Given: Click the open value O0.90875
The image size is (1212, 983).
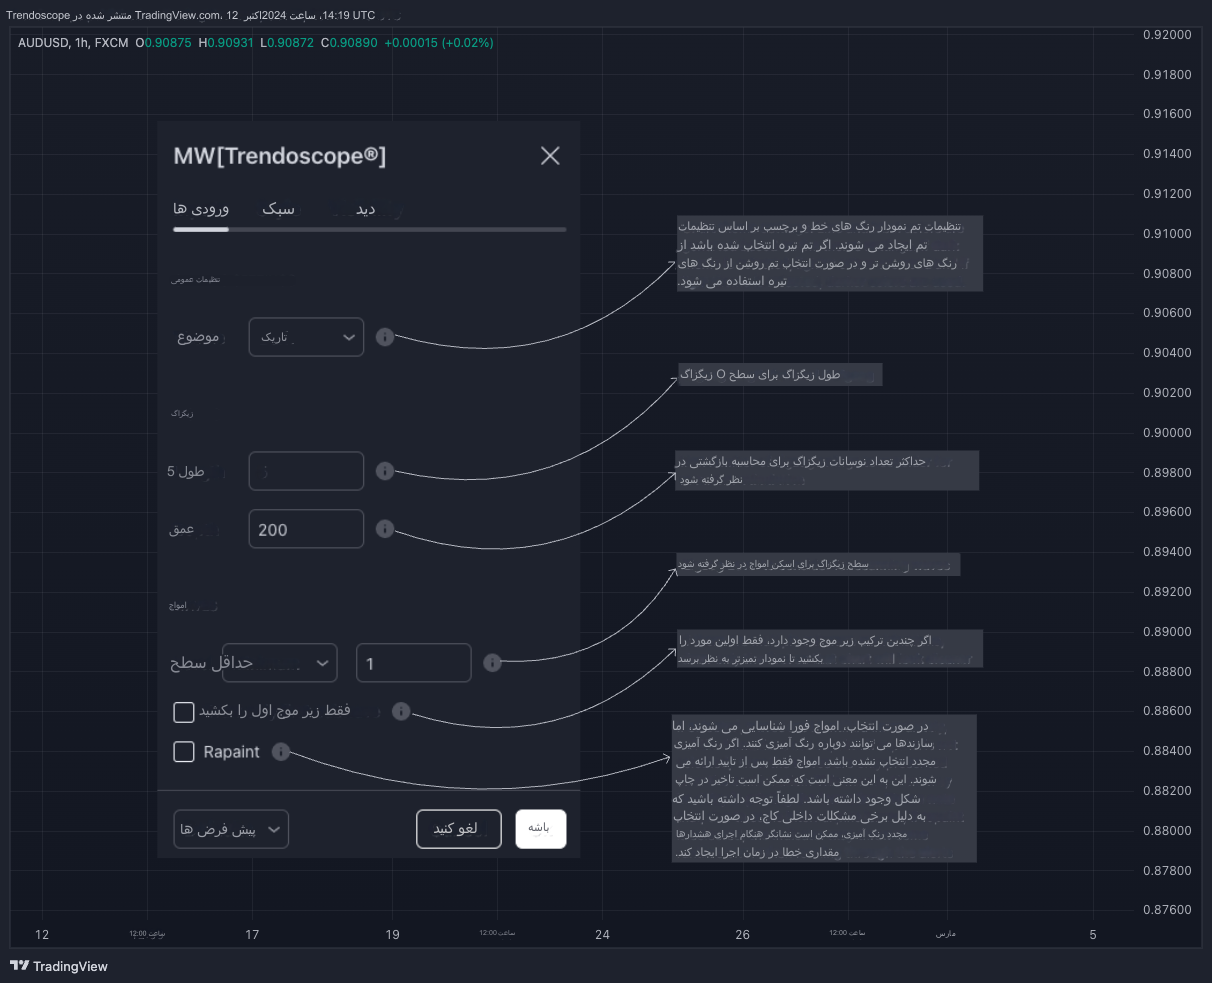Looking at the screenshot, I should coord(163,43).
